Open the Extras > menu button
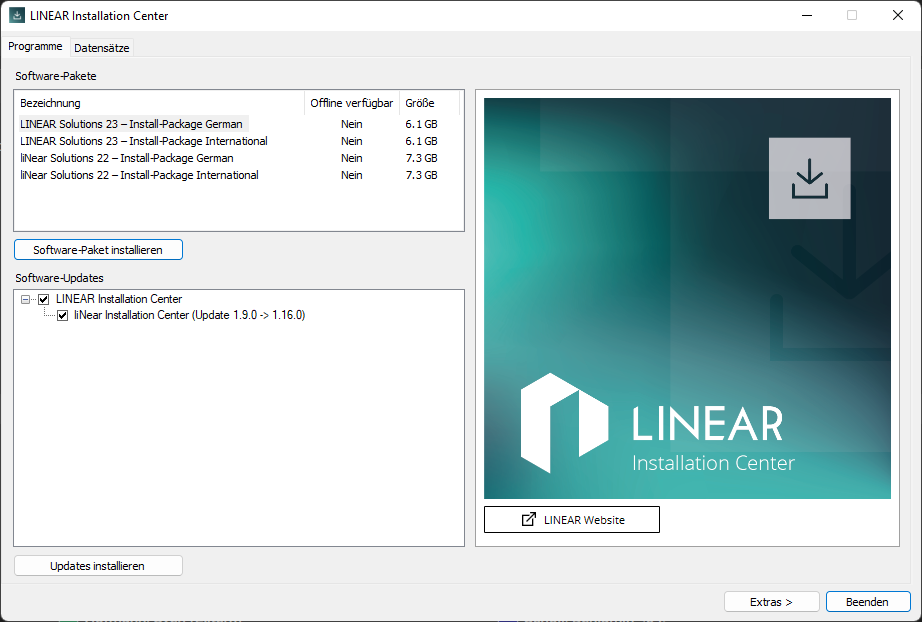The height and width of the screenshot is (622, 922). pyautogui.click(x=771, y=601)
